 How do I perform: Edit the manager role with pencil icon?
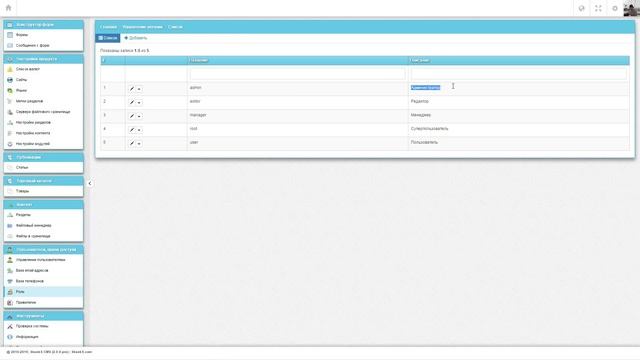pos(131,116)
